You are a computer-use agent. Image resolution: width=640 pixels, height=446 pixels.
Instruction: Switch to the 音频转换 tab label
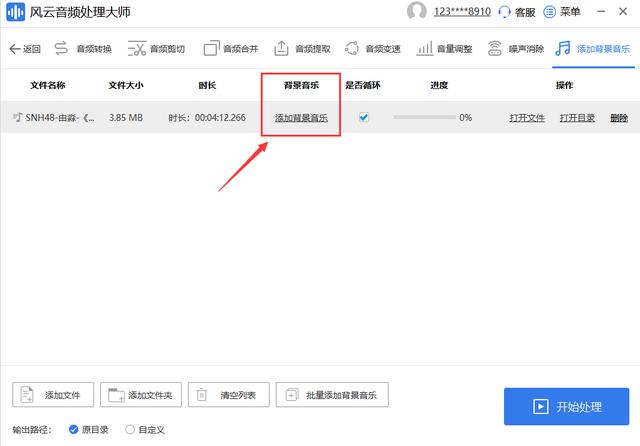[x=94, y=49]
